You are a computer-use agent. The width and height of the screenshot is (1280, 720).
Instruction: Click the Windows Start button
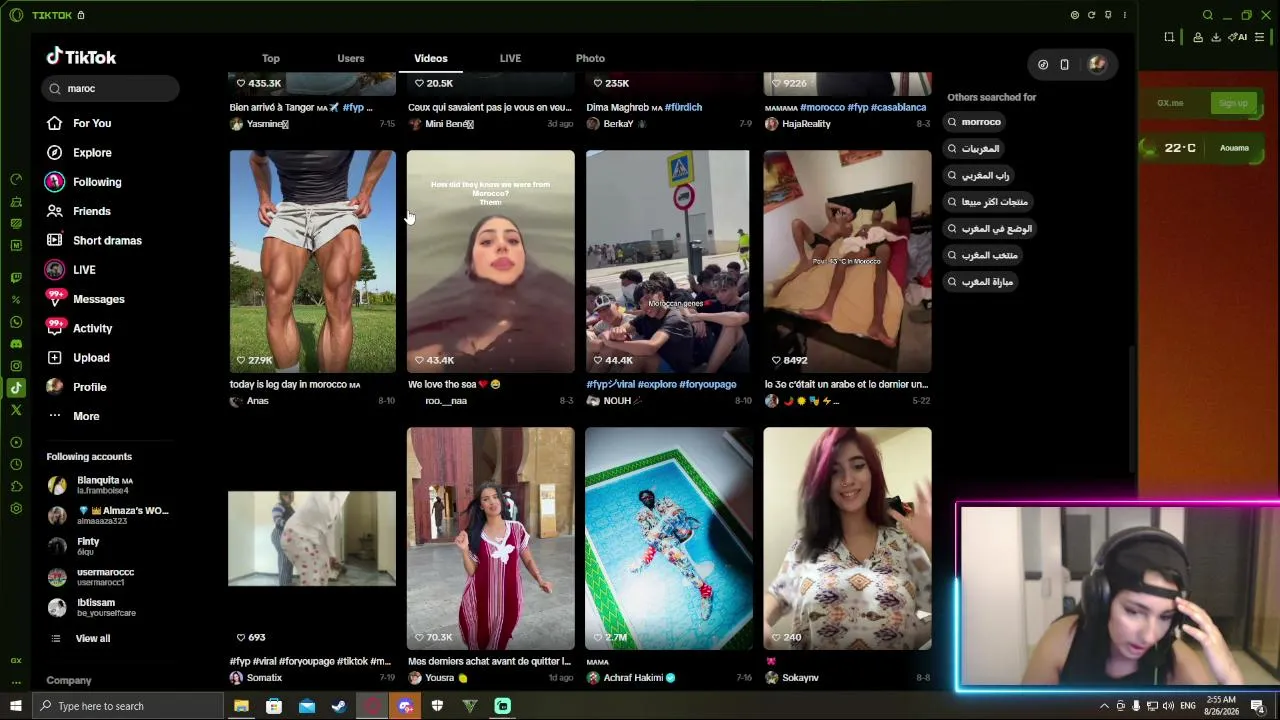tap(16, 706)
